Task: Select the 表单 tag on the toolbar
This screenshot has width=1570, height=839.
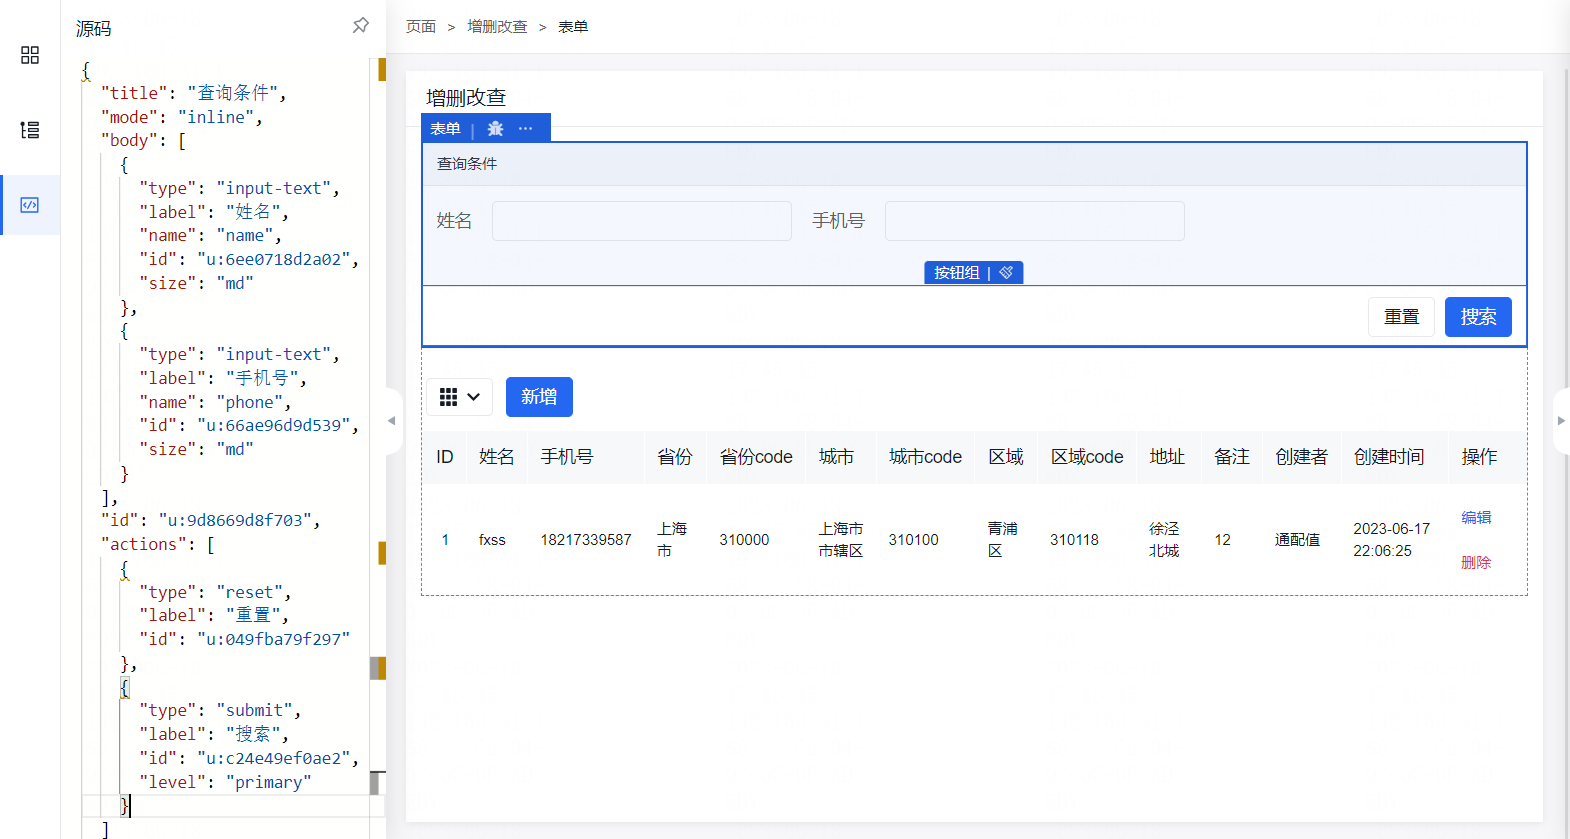Action: tap(445, 129)
